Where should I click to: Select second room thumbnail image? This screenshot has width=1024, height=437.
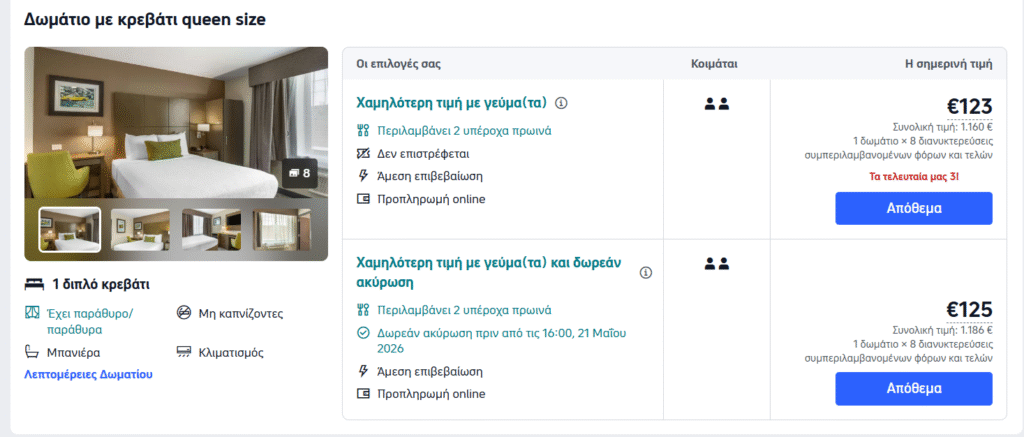coord(140,229)
